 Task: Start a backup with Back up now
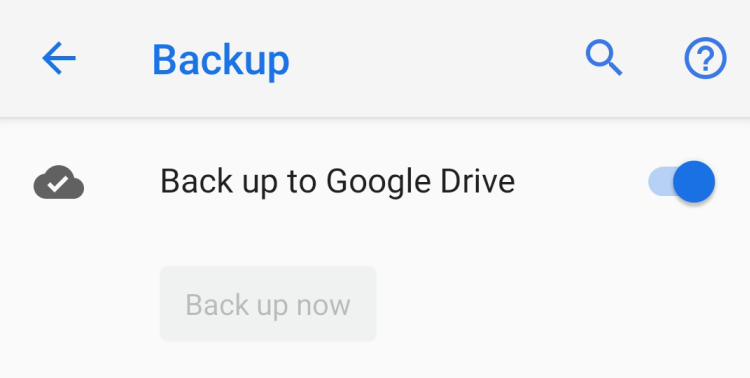tap(268, 304)
